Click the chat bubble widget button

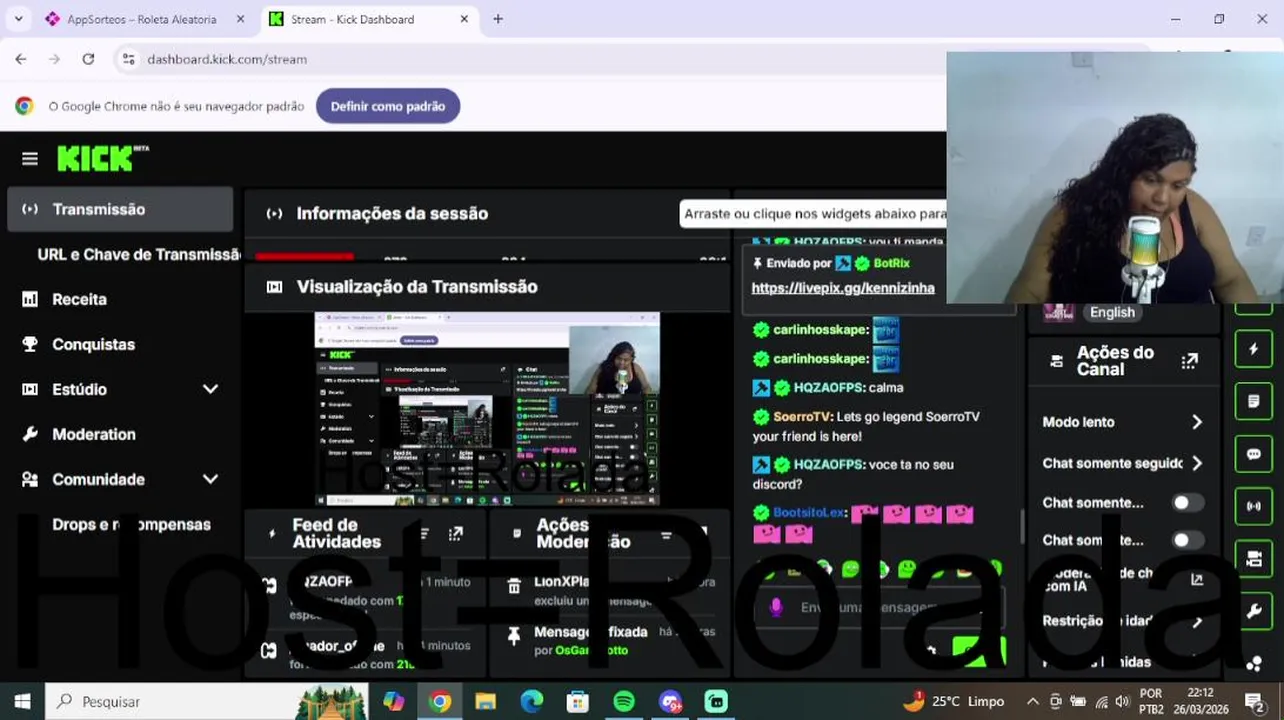click(1254, 454)
